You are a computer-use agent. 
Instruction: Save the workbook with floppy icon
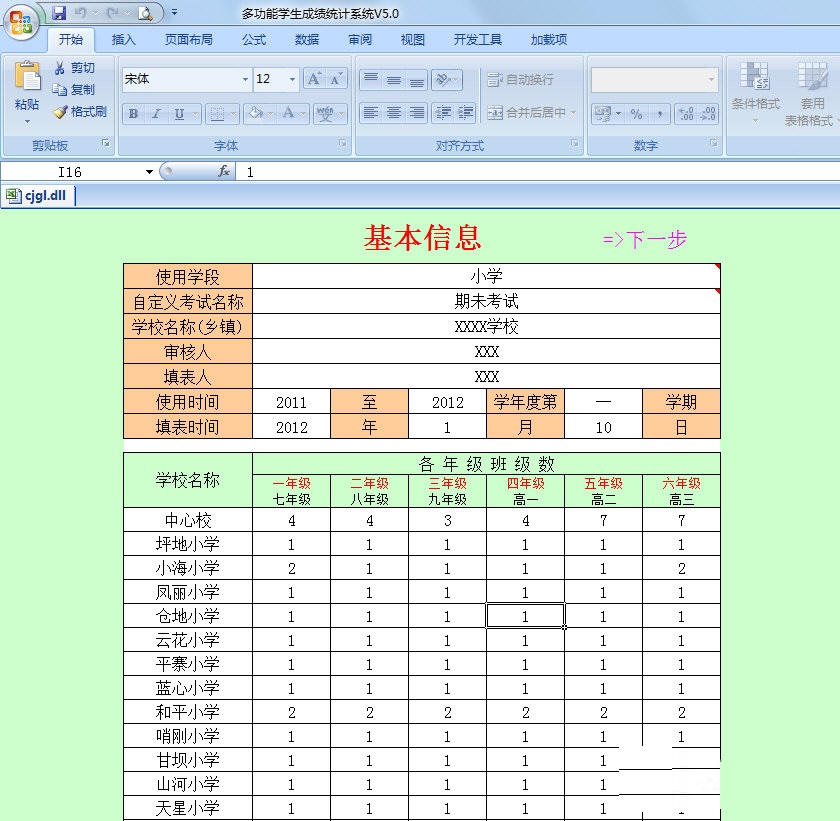coord(59,12)
